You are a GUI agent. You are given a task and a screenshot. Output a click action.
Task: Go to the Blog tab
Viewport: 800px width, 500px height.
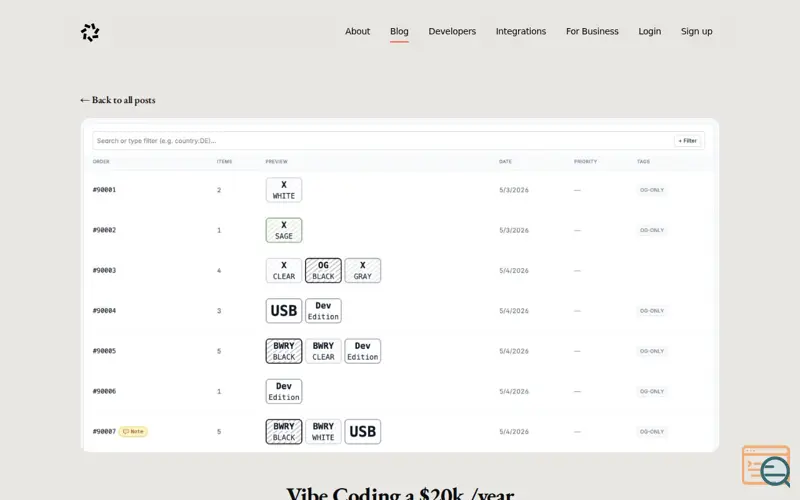pos(399,31)
